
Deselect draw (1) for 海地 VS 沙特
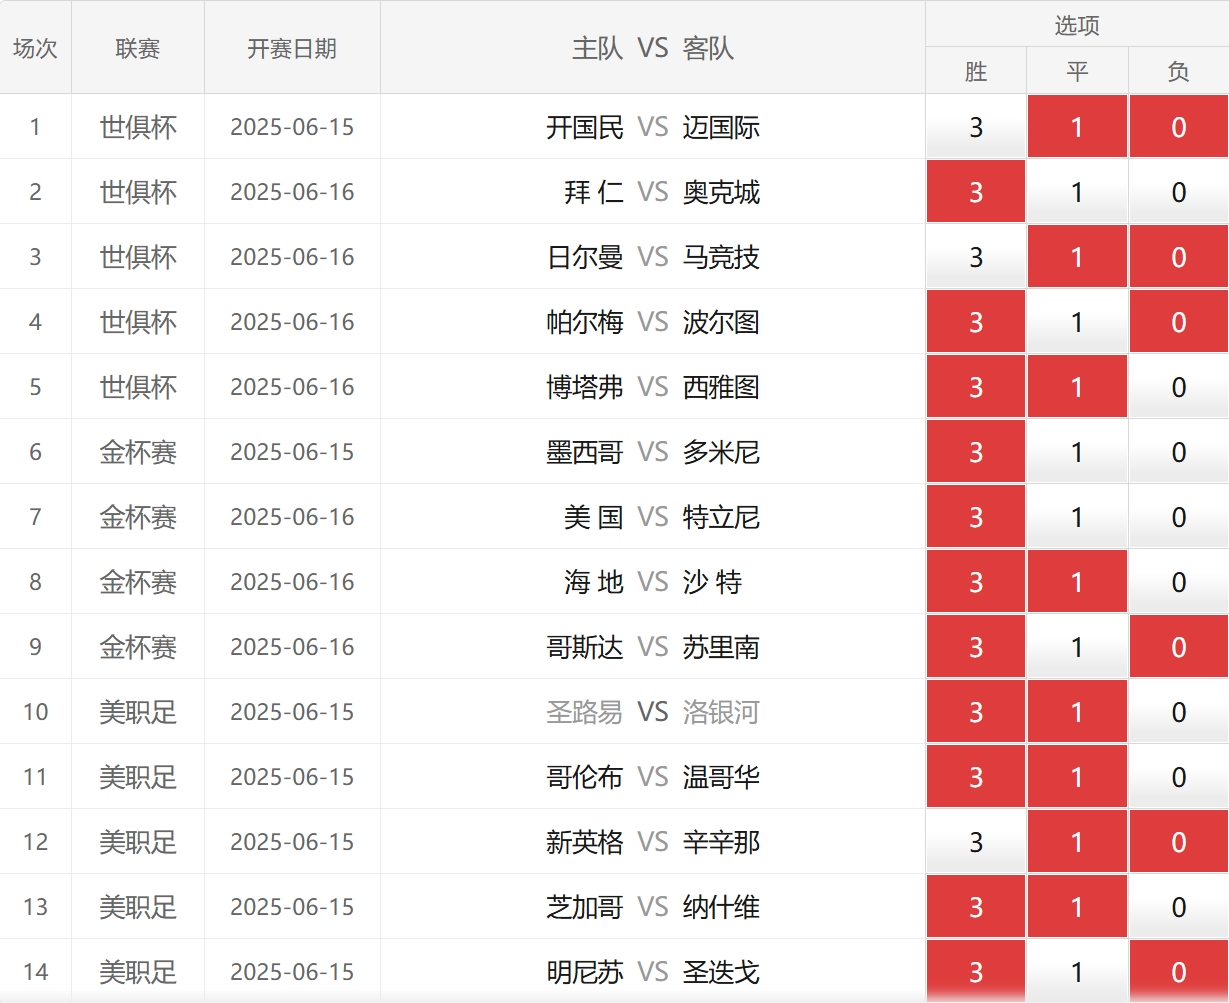[x=1077, y=582]
